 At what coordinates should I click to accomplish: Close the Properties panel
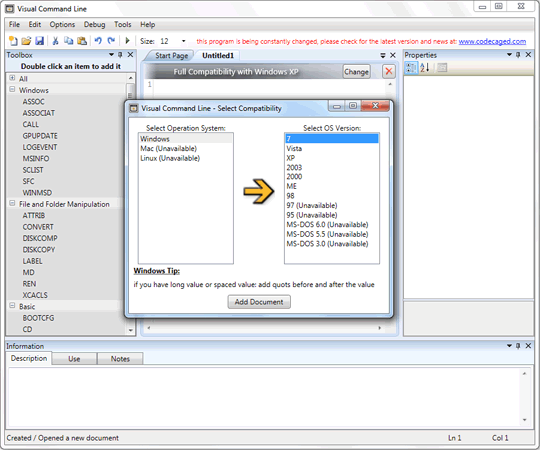(x=528, y=55)
